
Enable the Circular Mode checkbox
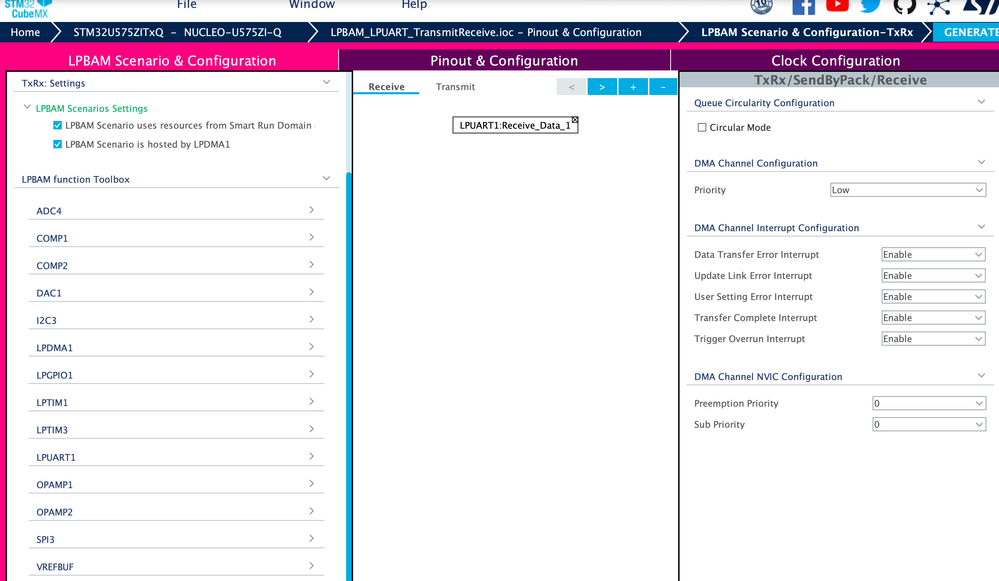point(701,127)
